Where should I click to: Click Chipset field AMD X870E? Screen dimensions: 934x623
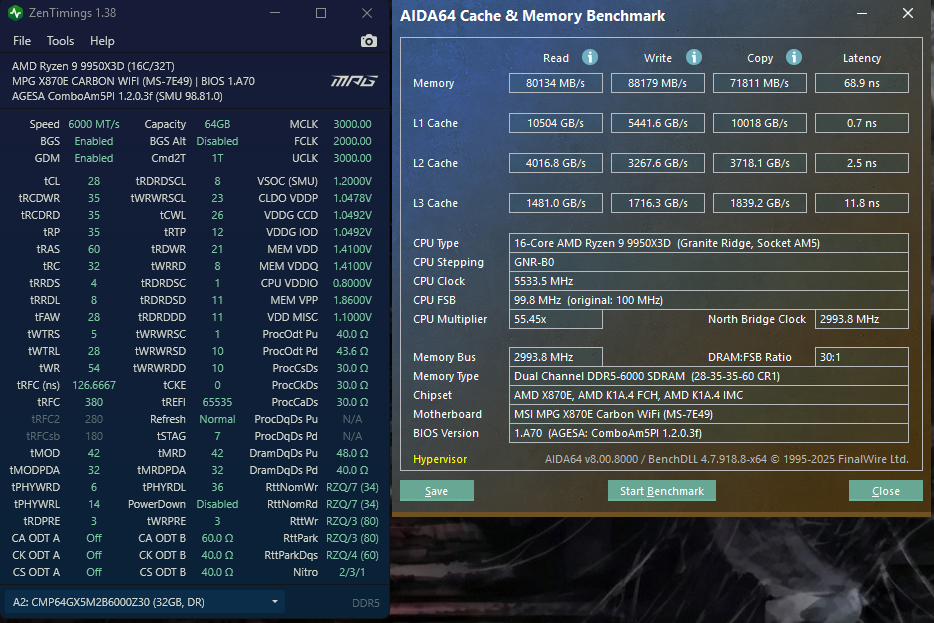point(708,395)
